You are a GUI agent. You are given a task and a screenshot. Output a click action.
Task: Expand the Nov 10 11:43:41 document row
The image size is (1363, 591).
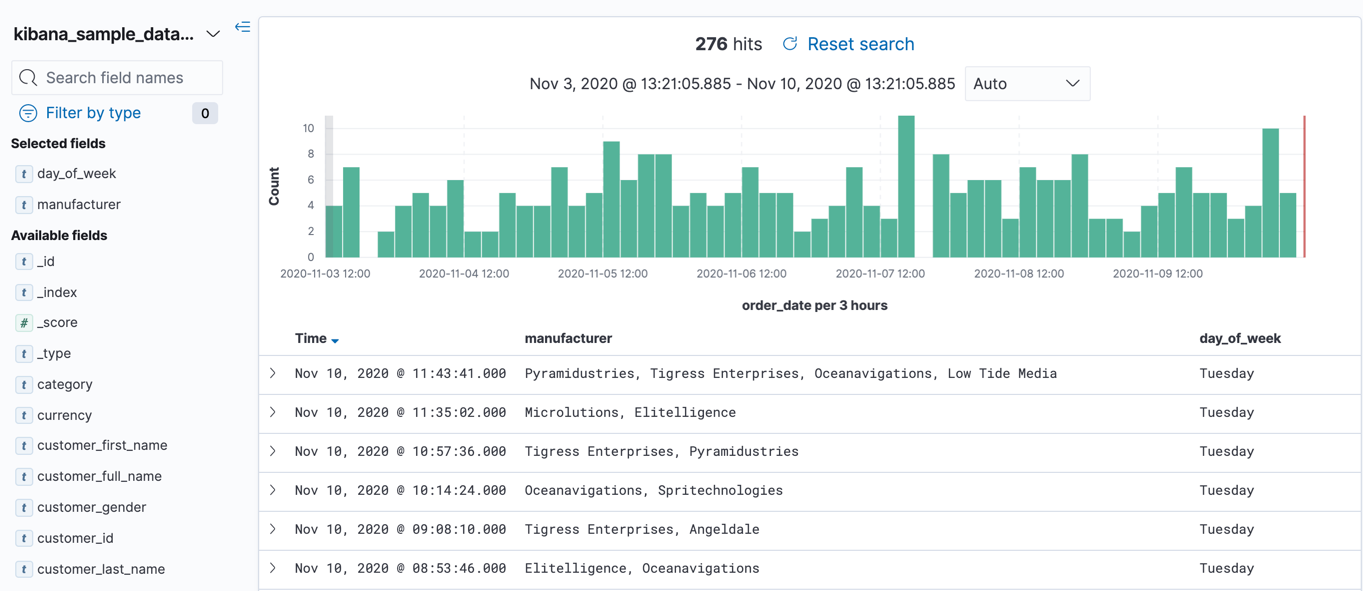[273, 374]
